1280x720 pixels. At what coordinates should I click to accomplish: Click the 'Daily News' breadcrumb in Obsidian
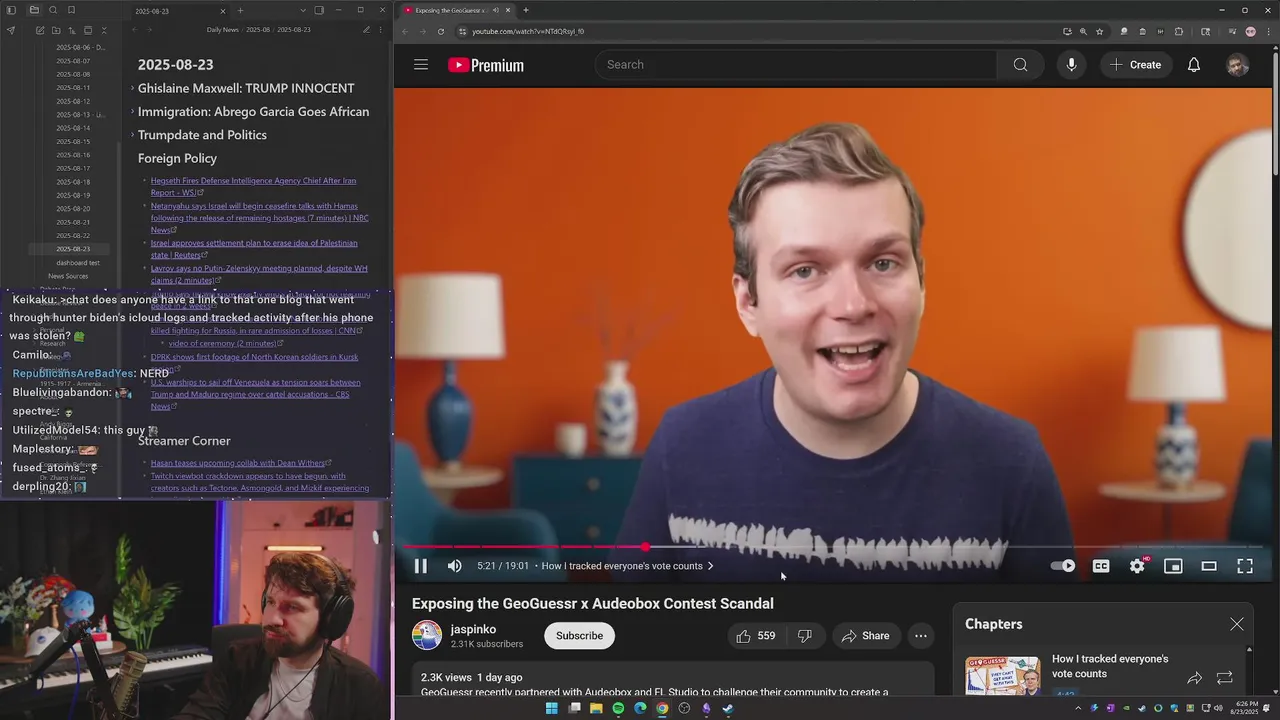(x=222, y=30)
